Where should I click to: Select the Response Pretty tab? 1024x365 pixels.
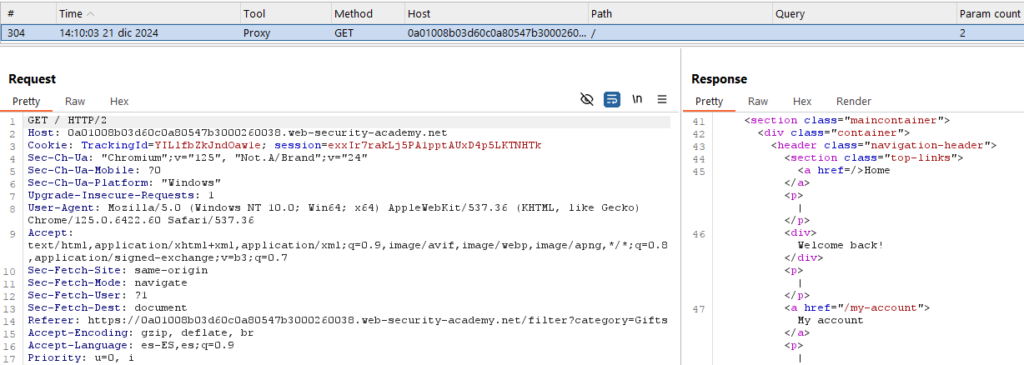(709, 101)
